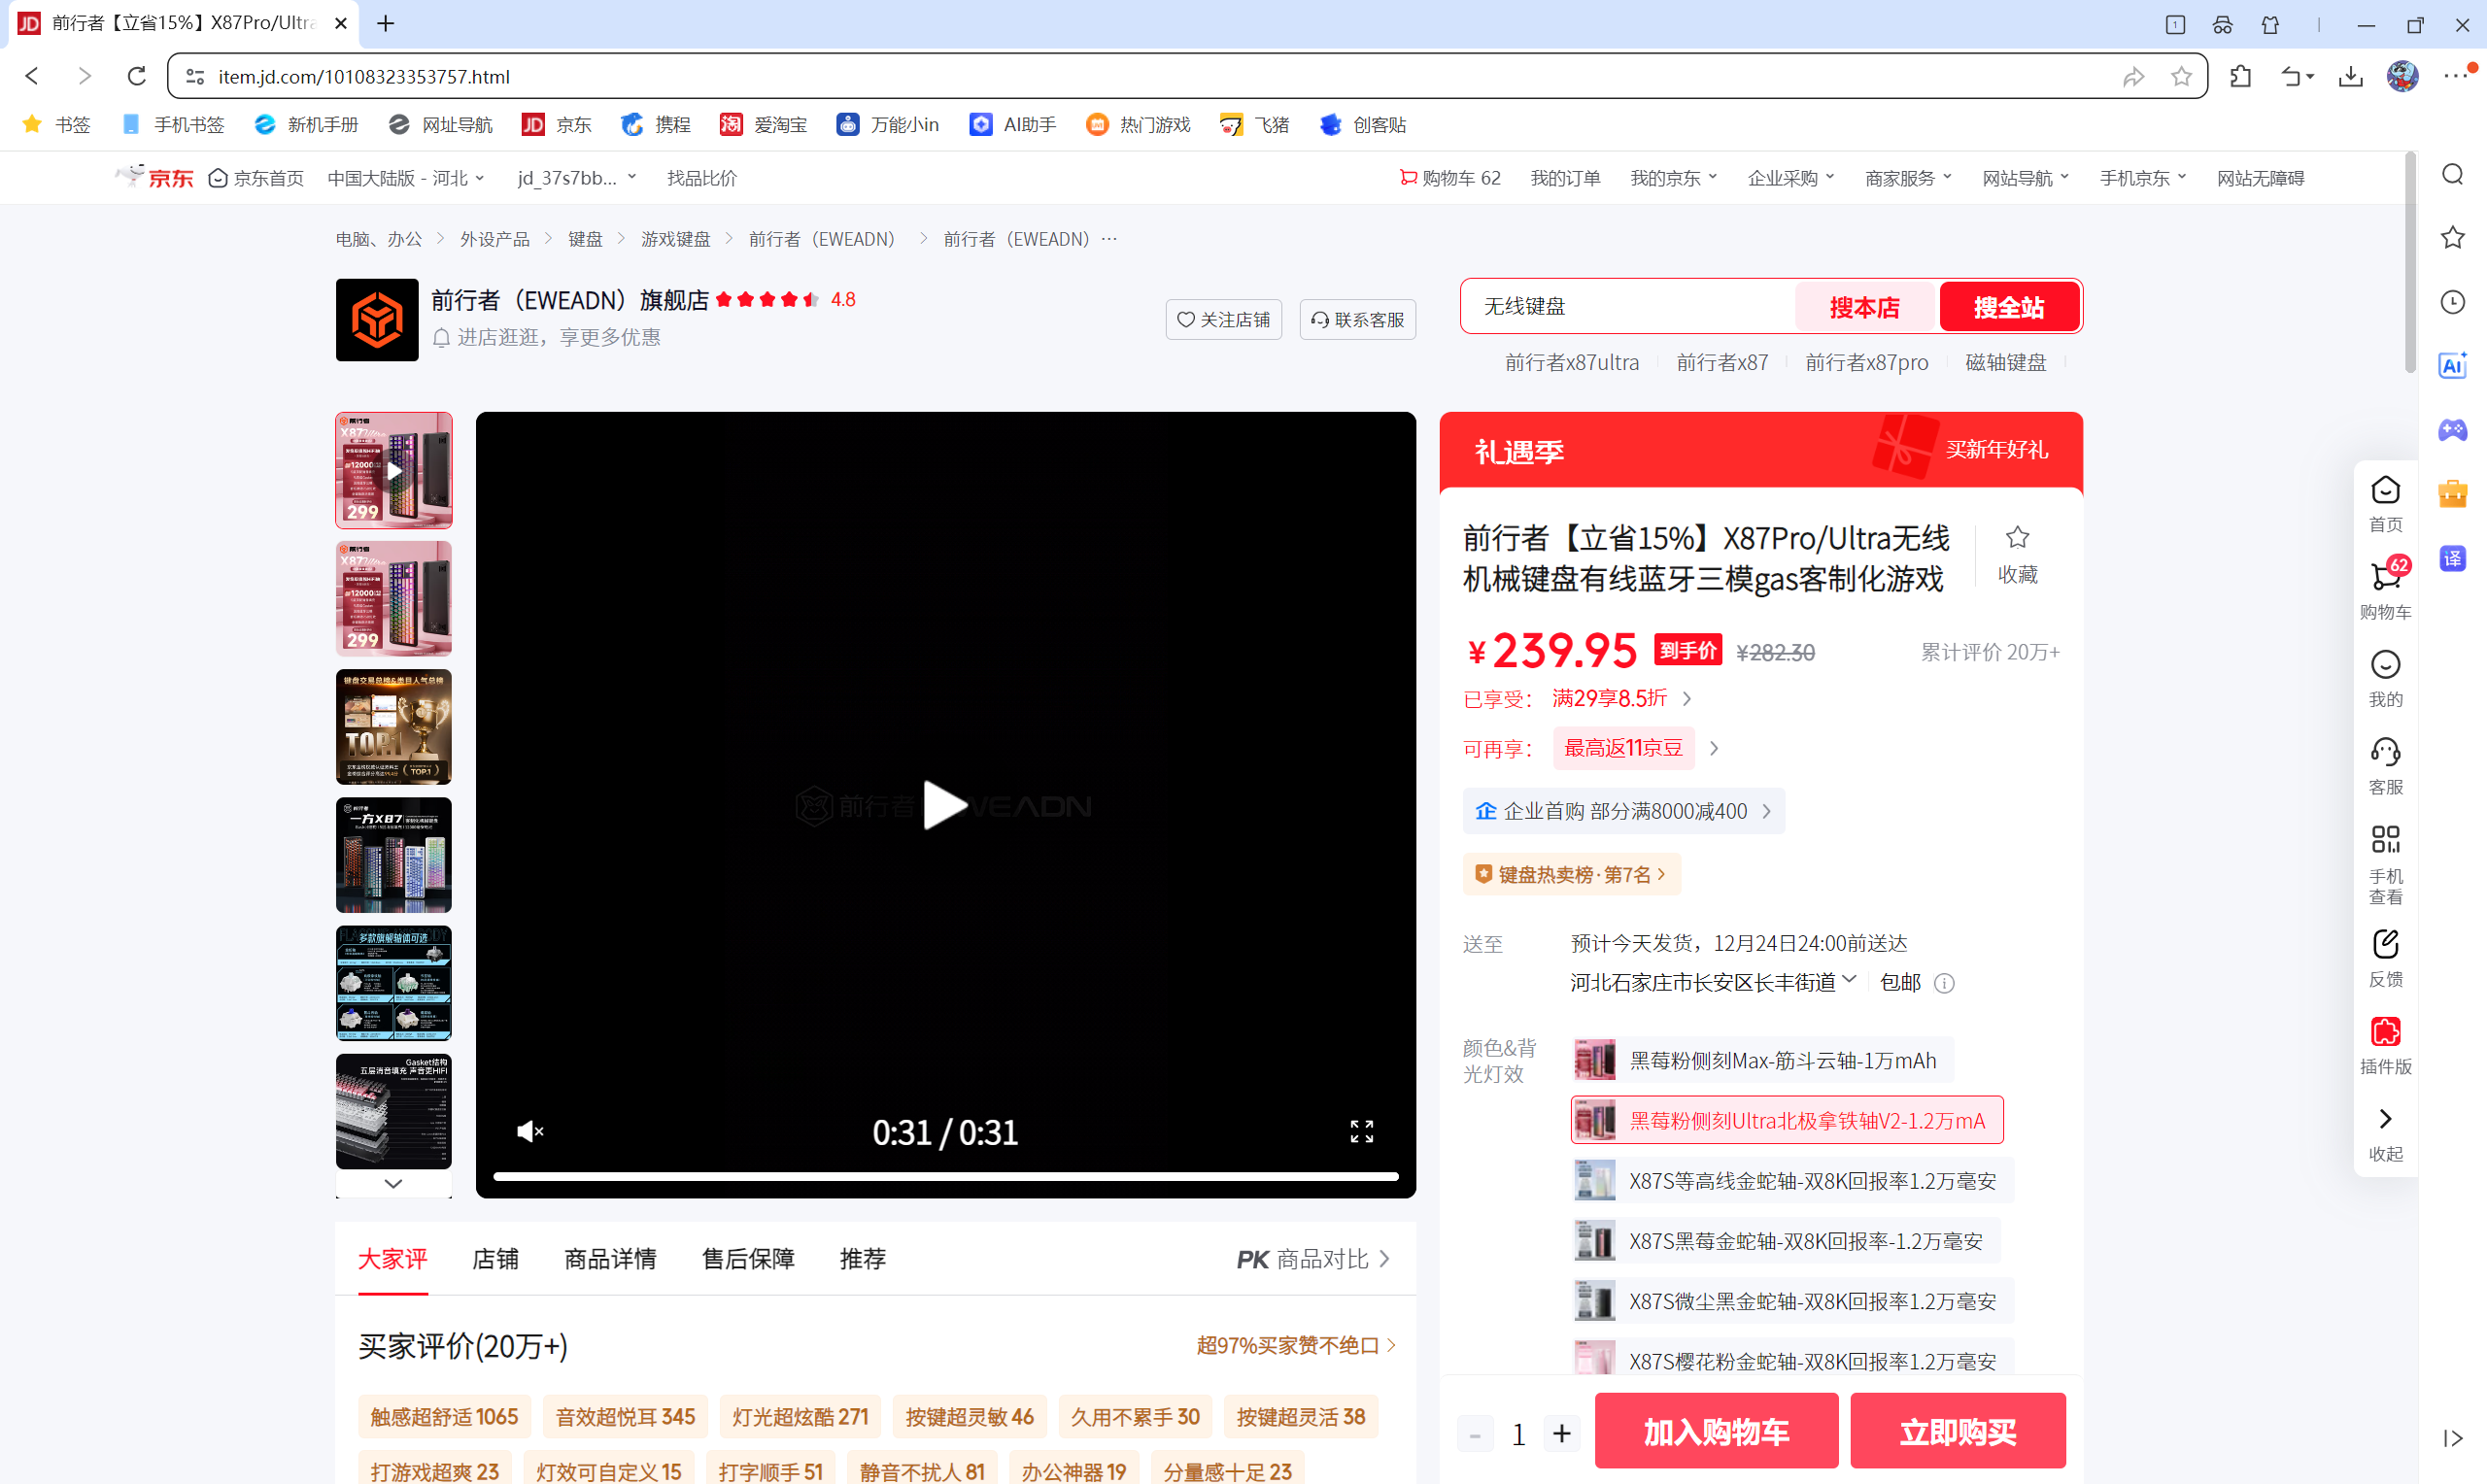Unmute the product video
The image size is (2487, 1484).
tap(530, 1131)
